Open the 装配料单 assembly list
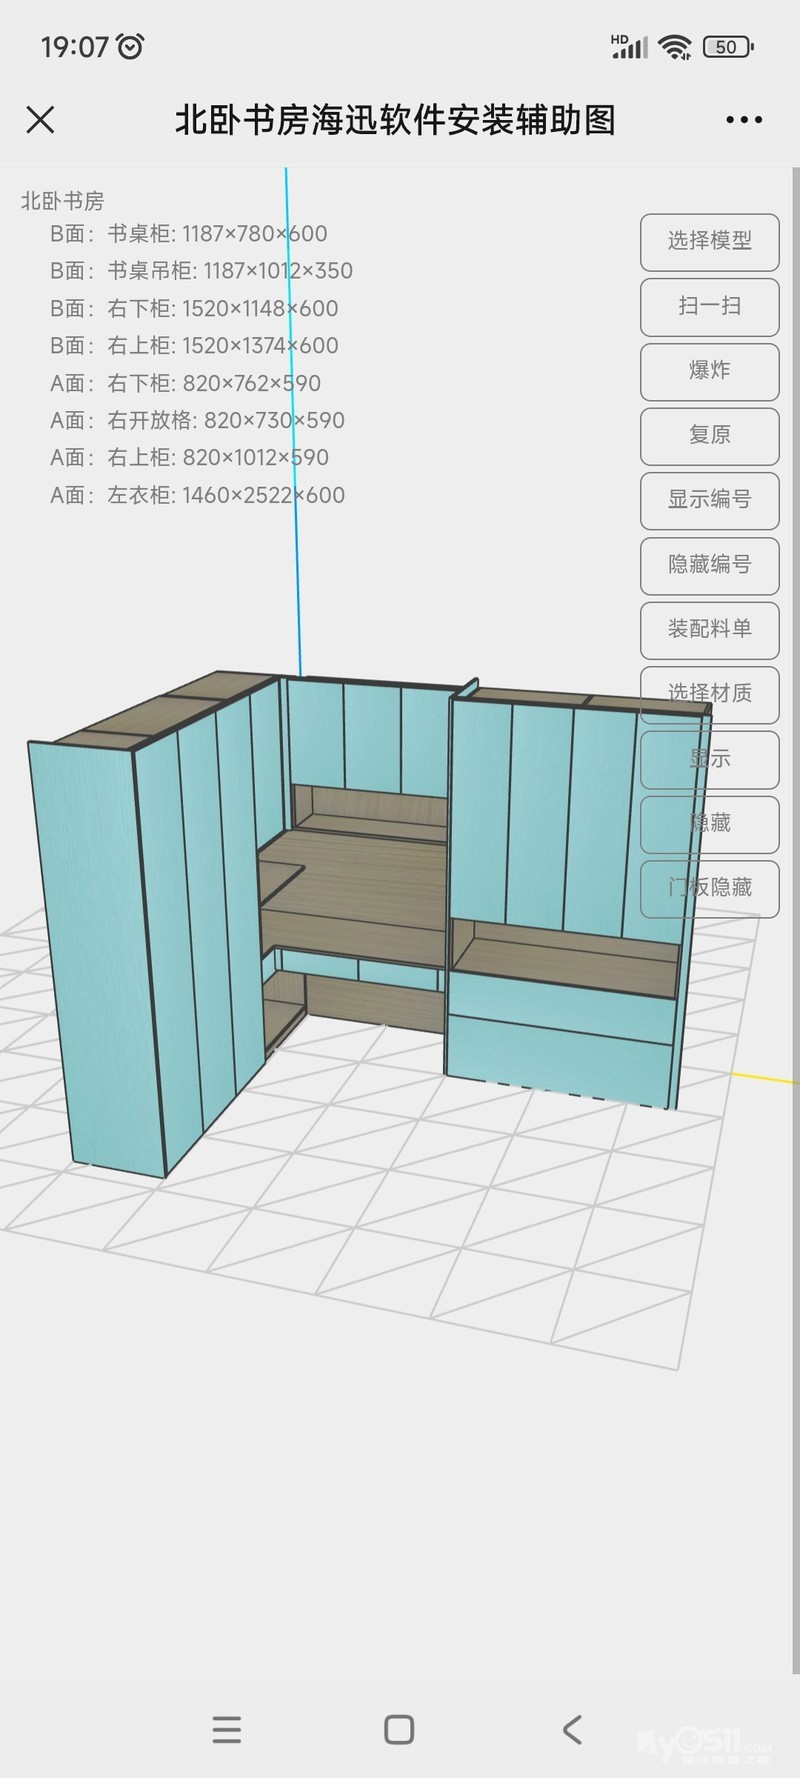This screenshot has height=1778, width=800. click(x=709, y=629)
